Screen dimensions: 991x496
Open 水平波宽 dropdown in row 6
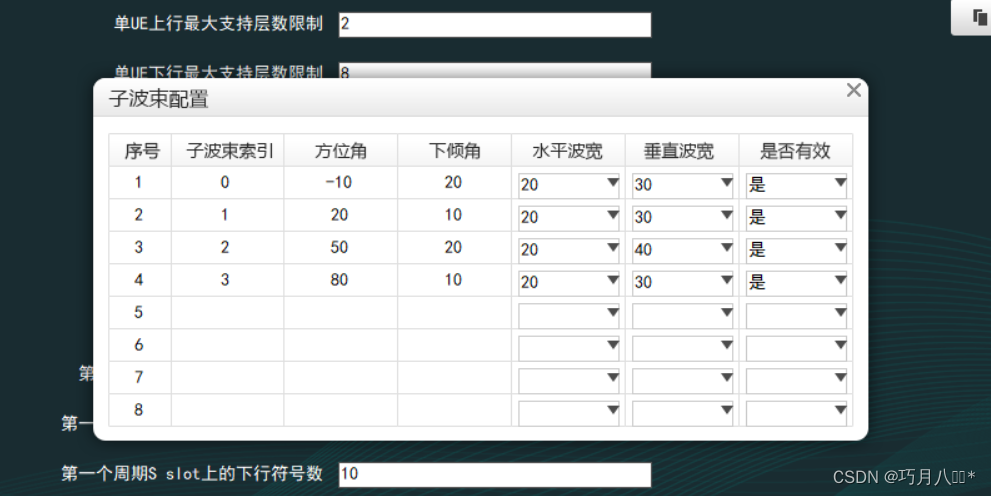[568, 347]
